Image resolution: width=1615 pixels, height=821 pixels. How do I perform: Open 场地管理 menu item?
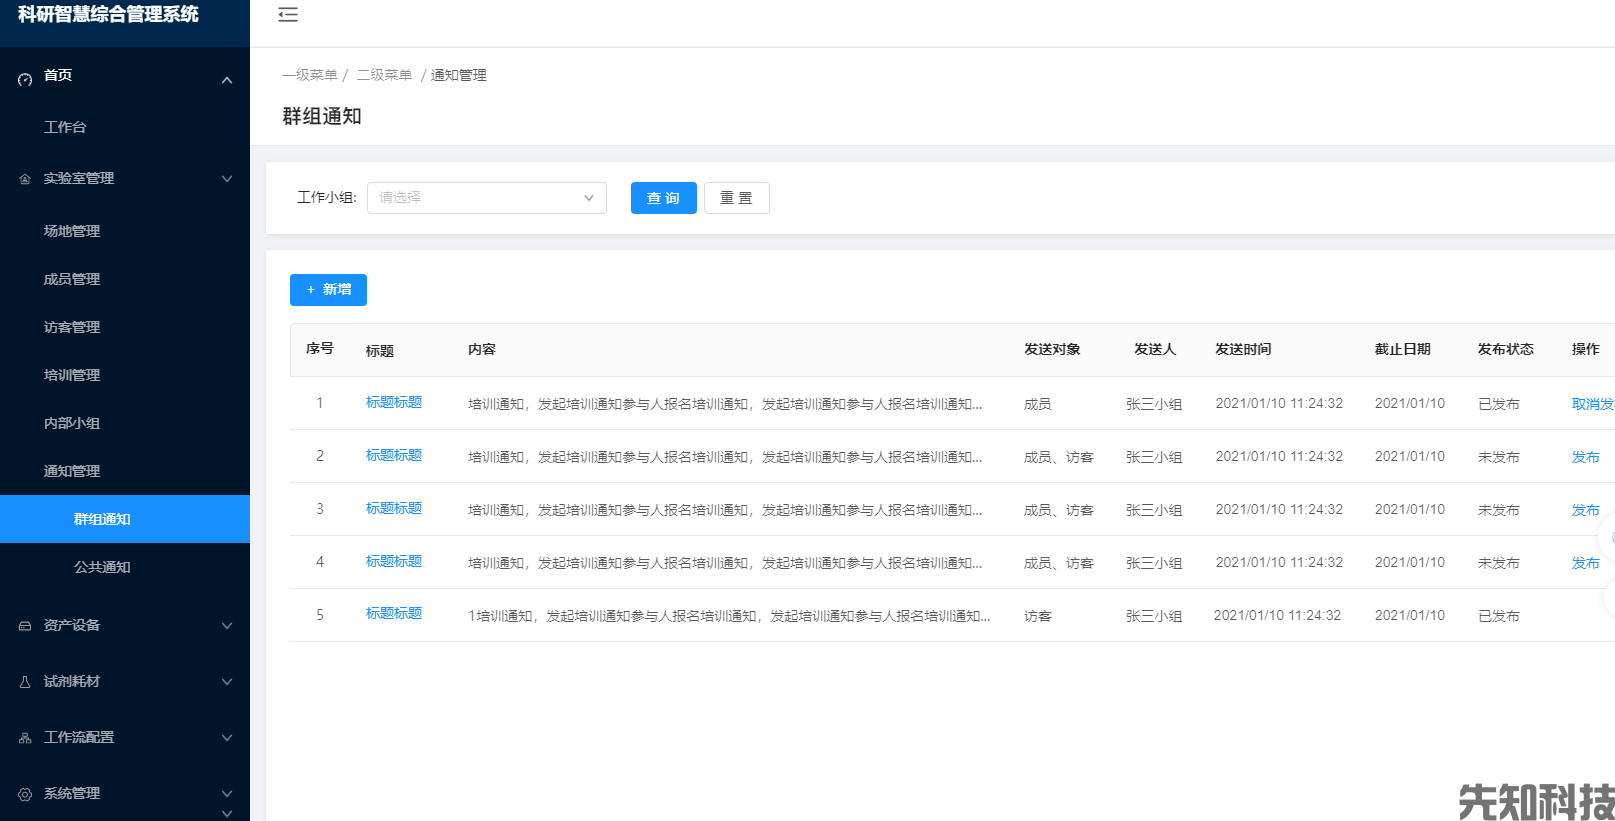[72, 231]
